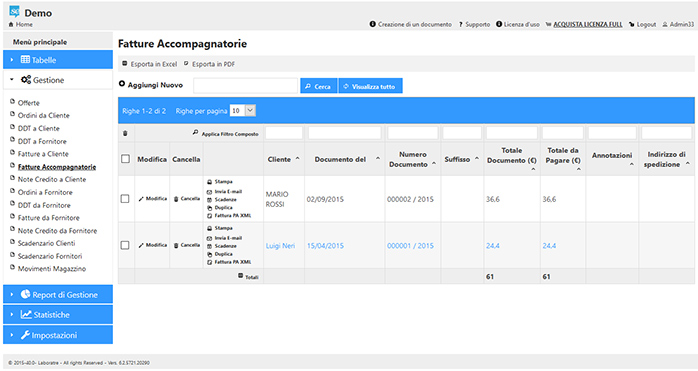Click the Invia E-mail icon for Luigi Neri
This screenshot has height=371, width=698.
point(209,238)
